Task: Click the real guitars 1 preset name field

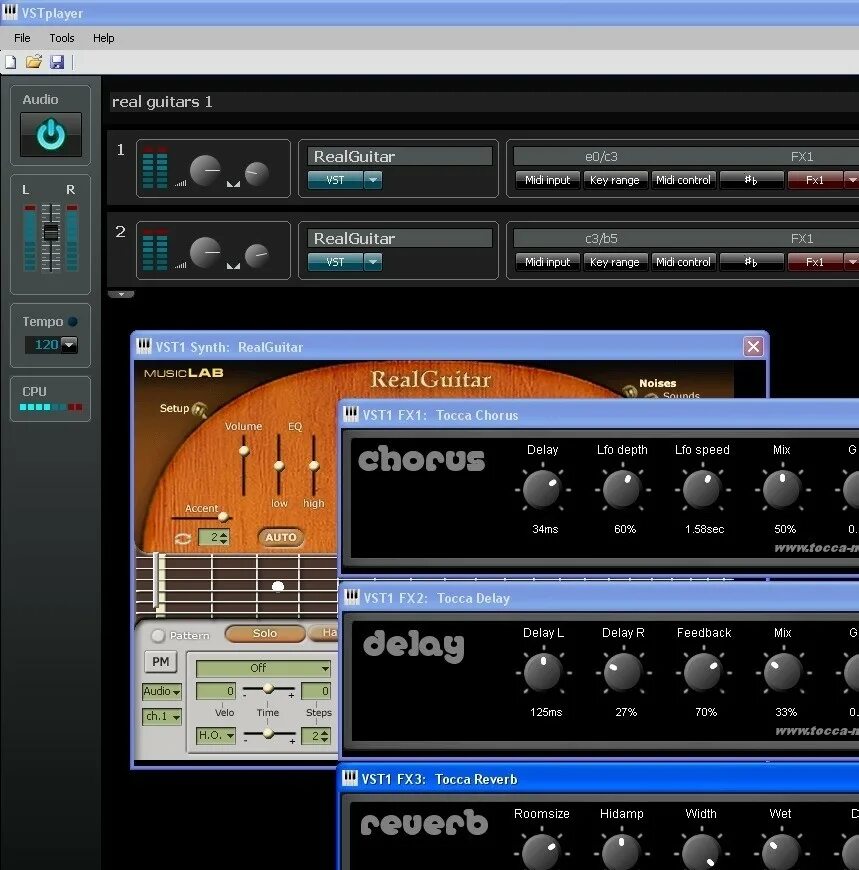Action: [x=483, y=102]
